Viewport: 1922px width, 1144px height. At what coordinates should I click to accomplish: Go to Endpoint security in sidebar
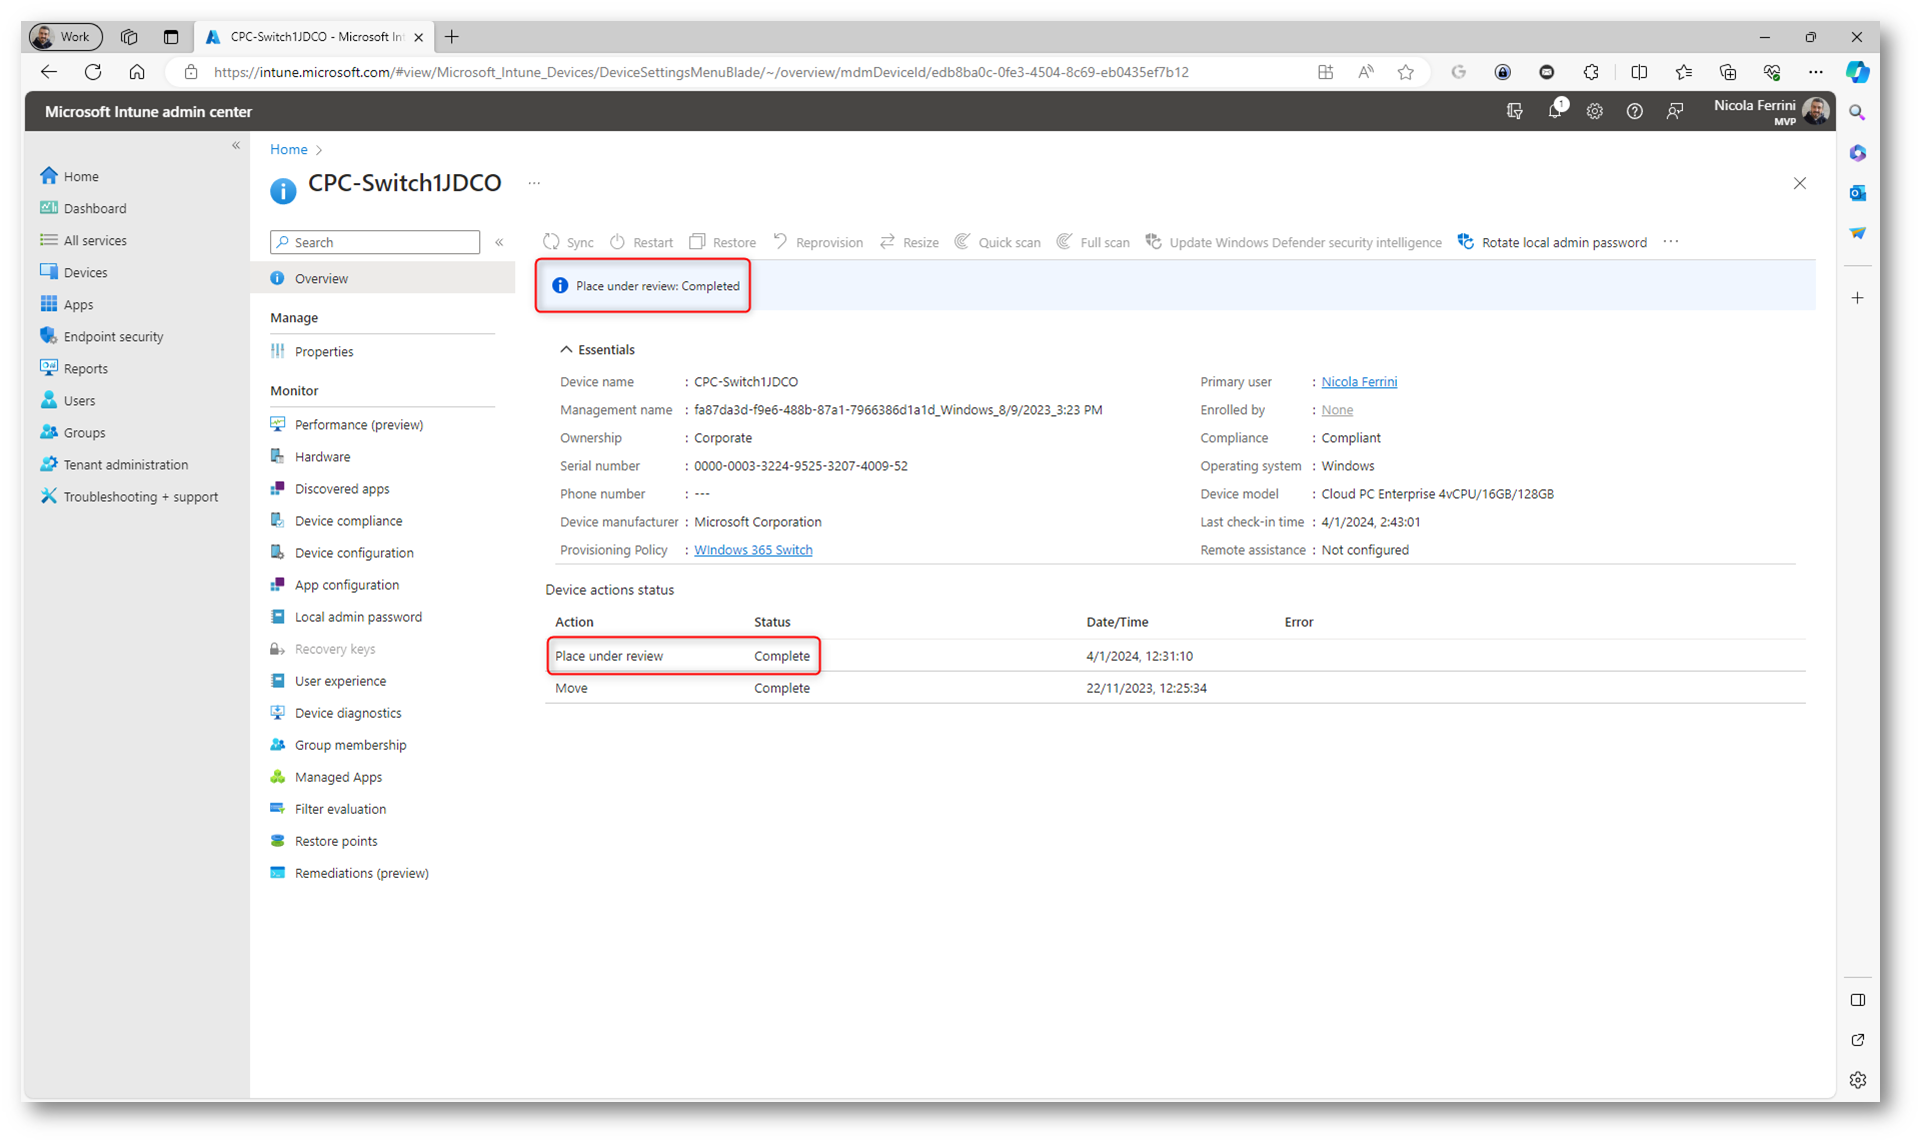[x=113, y=337]
